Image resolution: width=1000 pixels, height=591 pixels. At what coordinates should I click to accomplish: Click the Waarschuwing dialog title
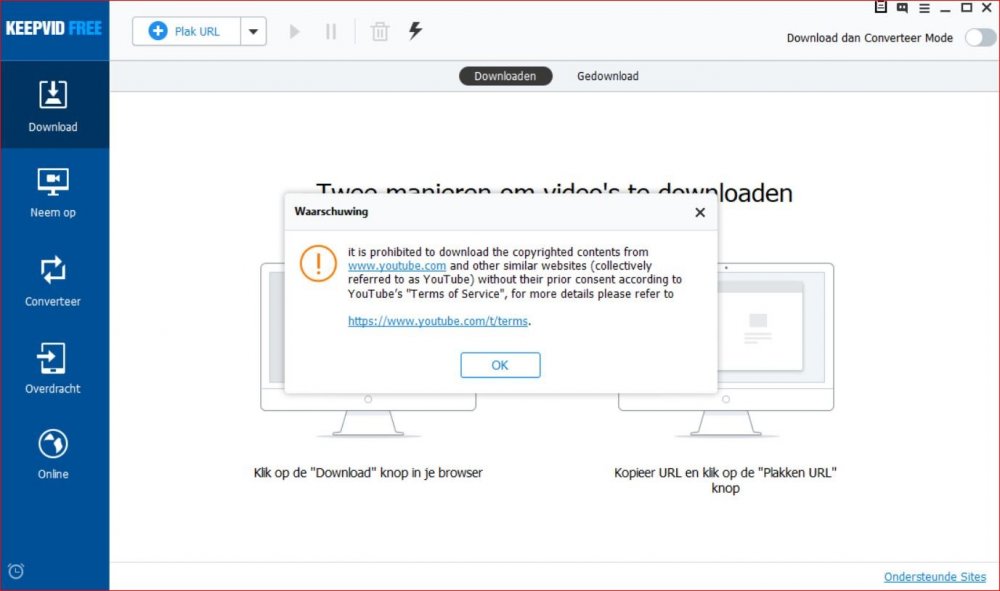[x=331, y=211]
